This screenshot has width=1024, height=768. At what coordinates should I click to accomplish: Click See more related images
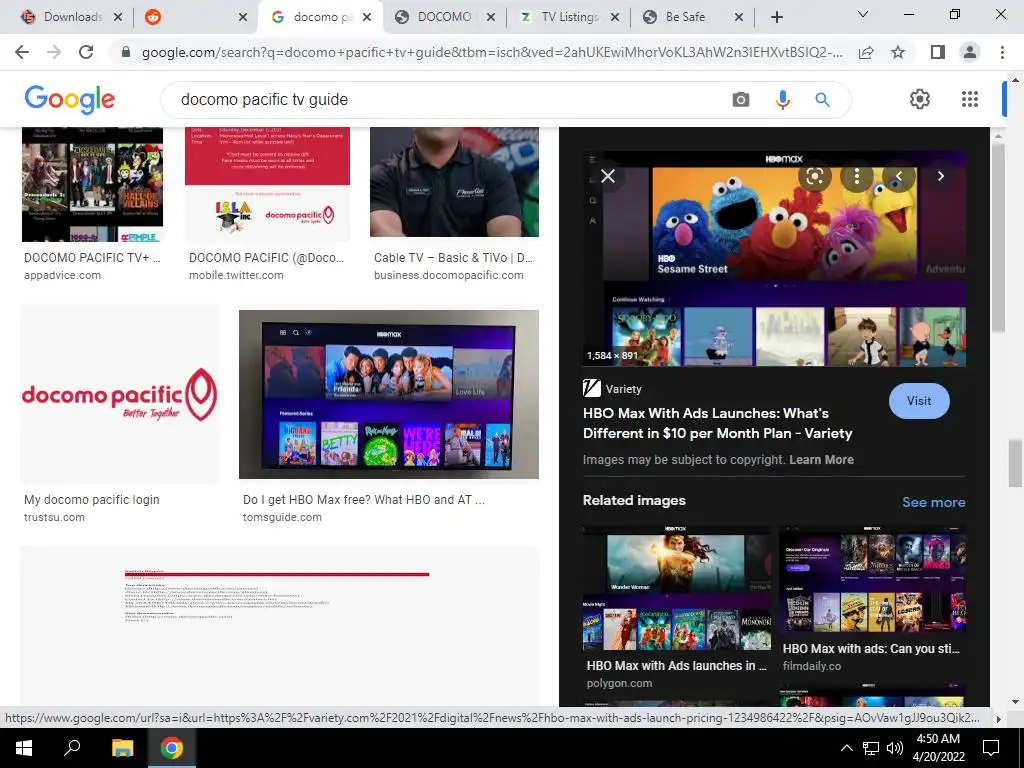933,502
